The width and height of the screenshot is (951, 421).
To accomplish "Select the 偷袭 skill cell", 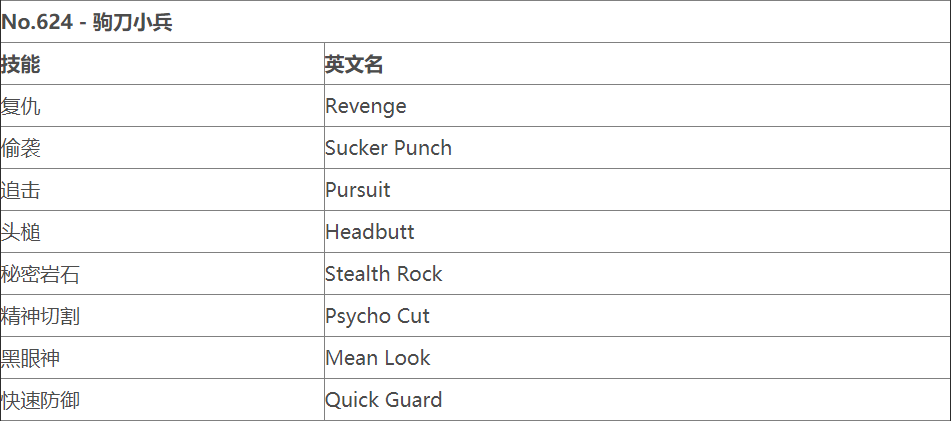I will point(21,148).
